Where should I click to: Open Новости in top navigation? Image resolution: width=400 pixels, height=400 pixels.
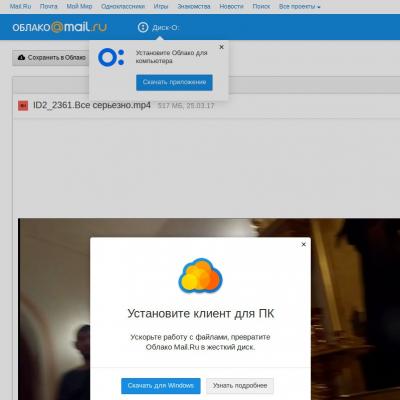tap(231, 6)
